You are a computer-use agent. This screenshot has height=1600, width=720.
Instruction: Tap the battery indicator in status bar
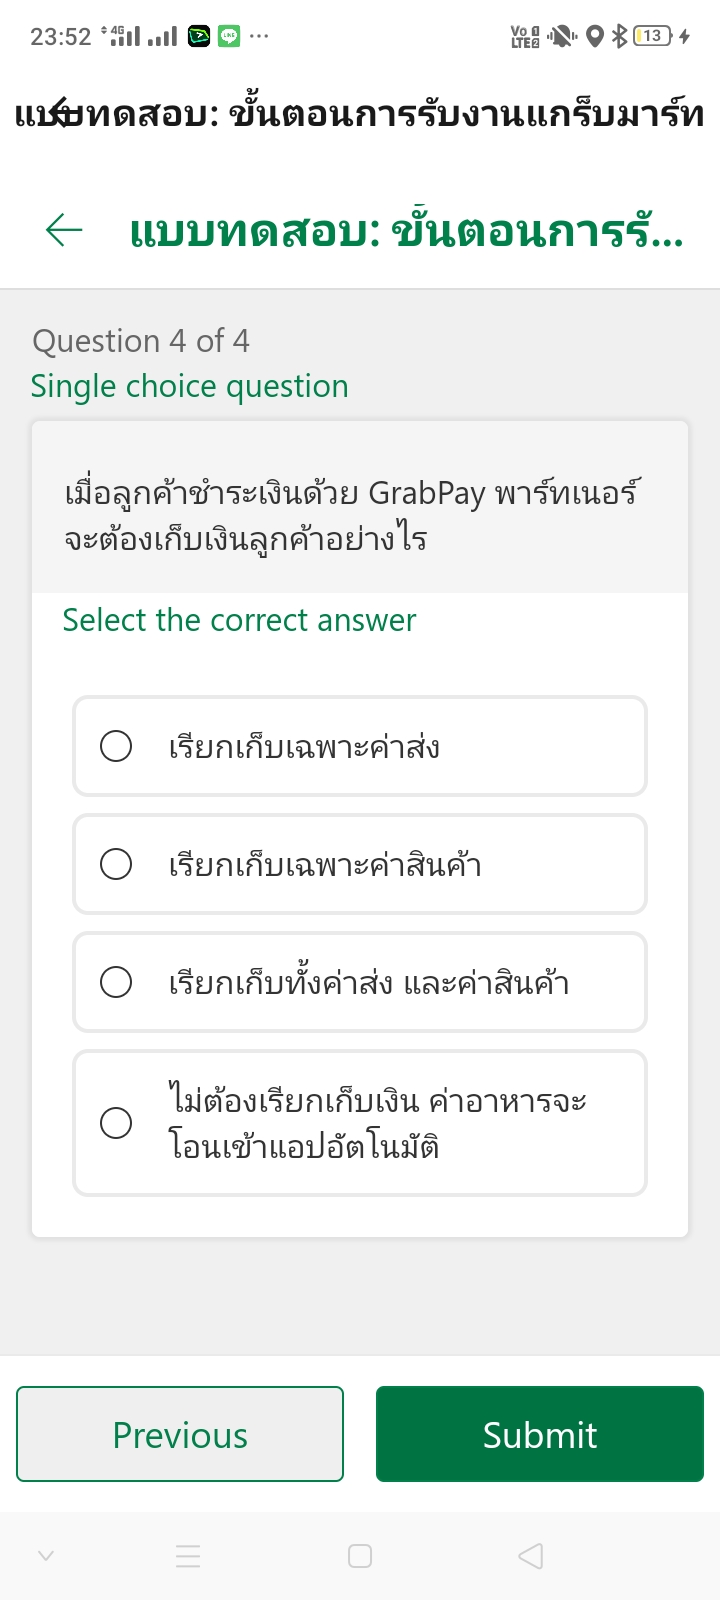(652, 37)
